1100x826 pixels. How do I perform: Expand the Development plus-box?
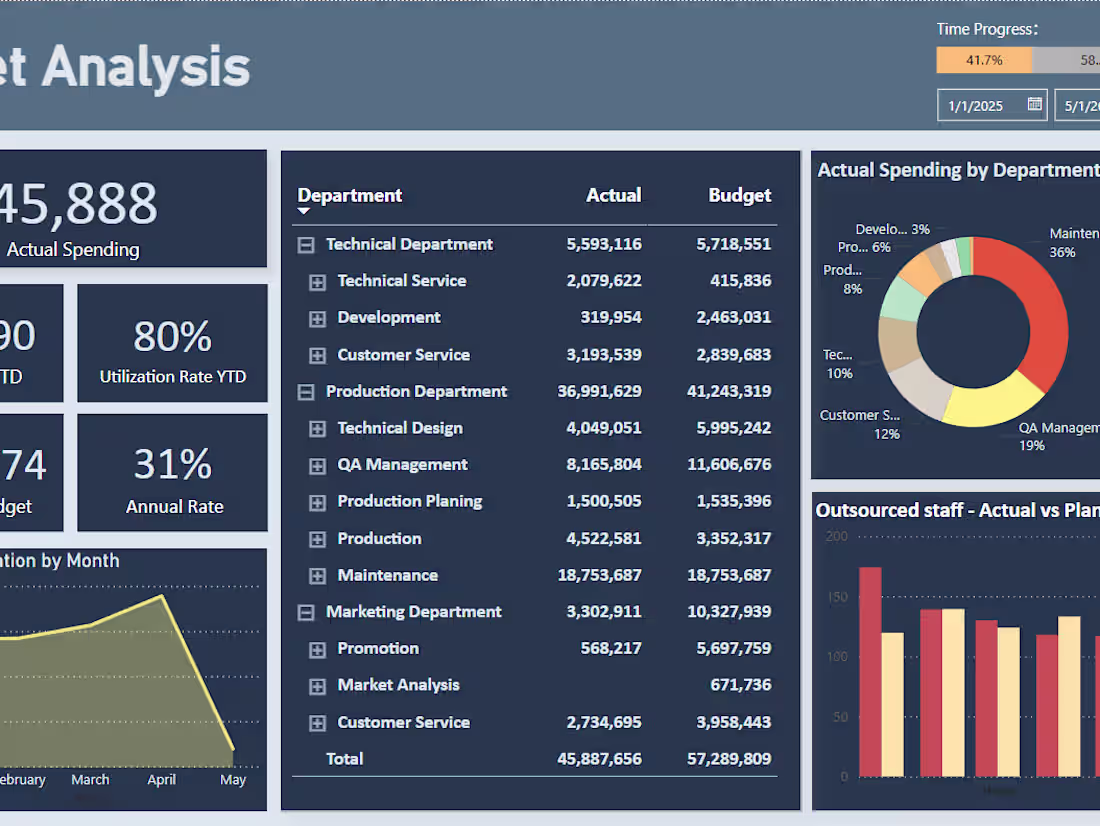click(317, 317)
